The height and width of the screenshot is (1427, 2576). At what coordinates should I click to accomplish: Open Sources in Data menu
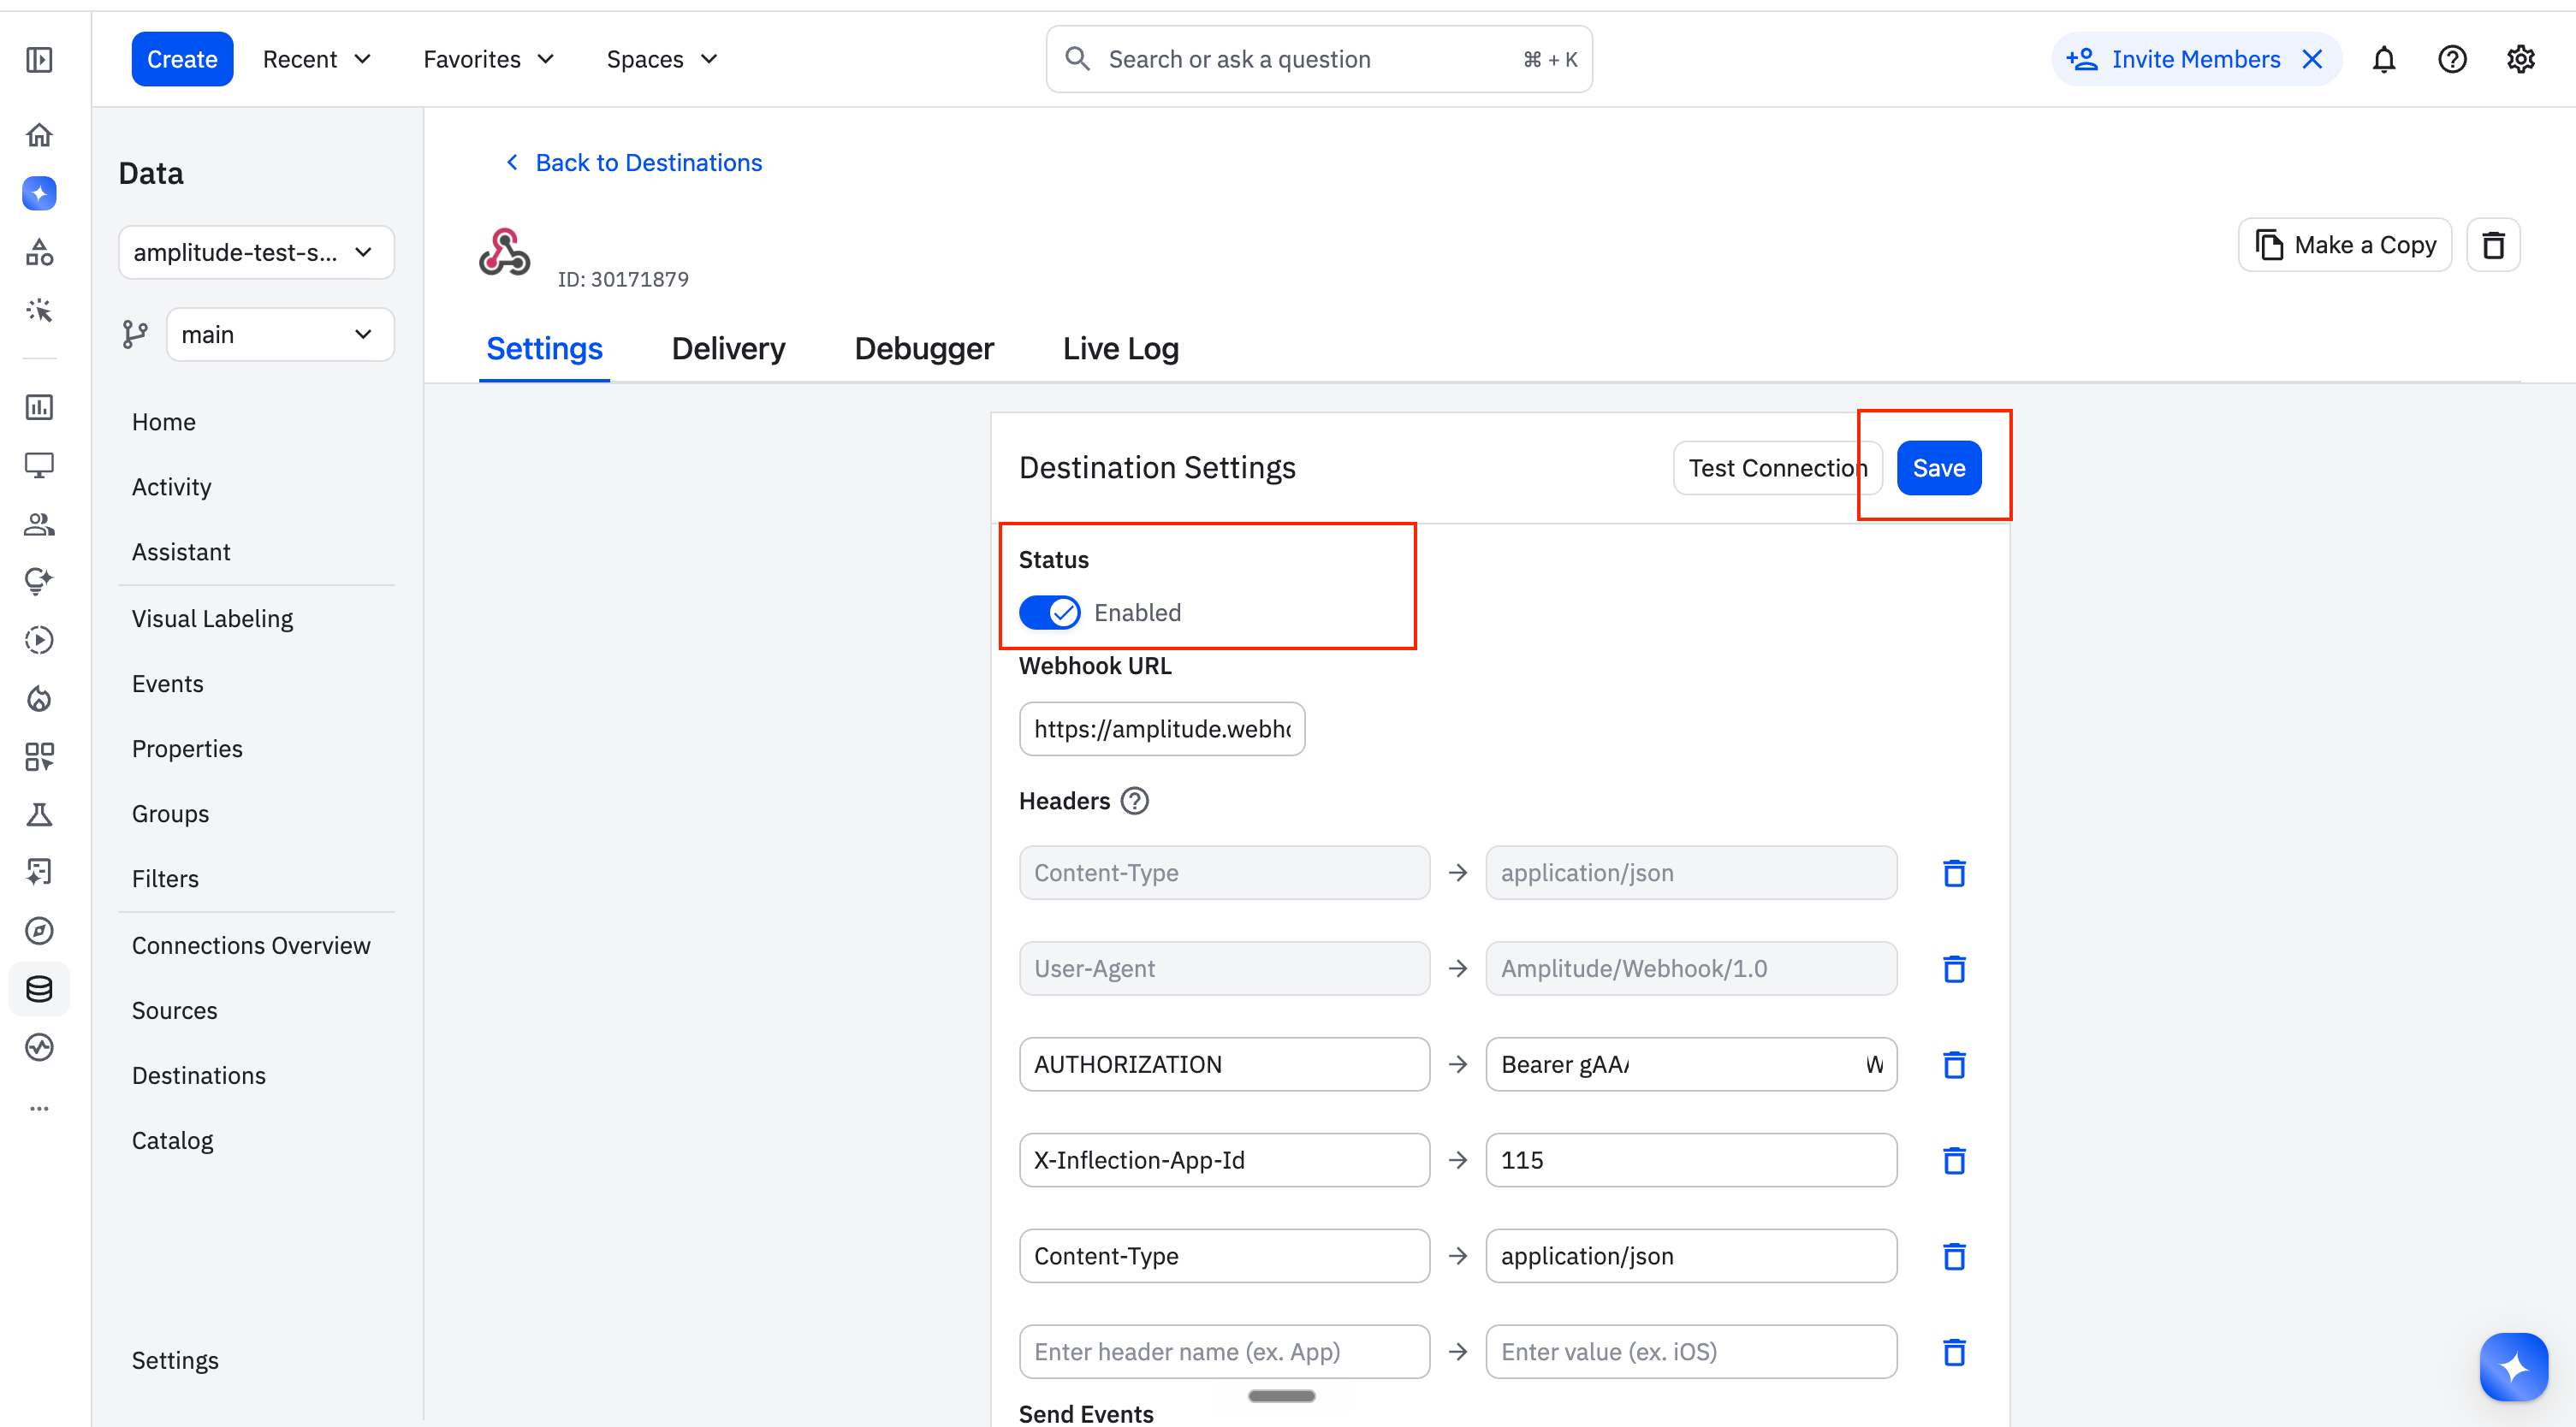click(174, 1010)
